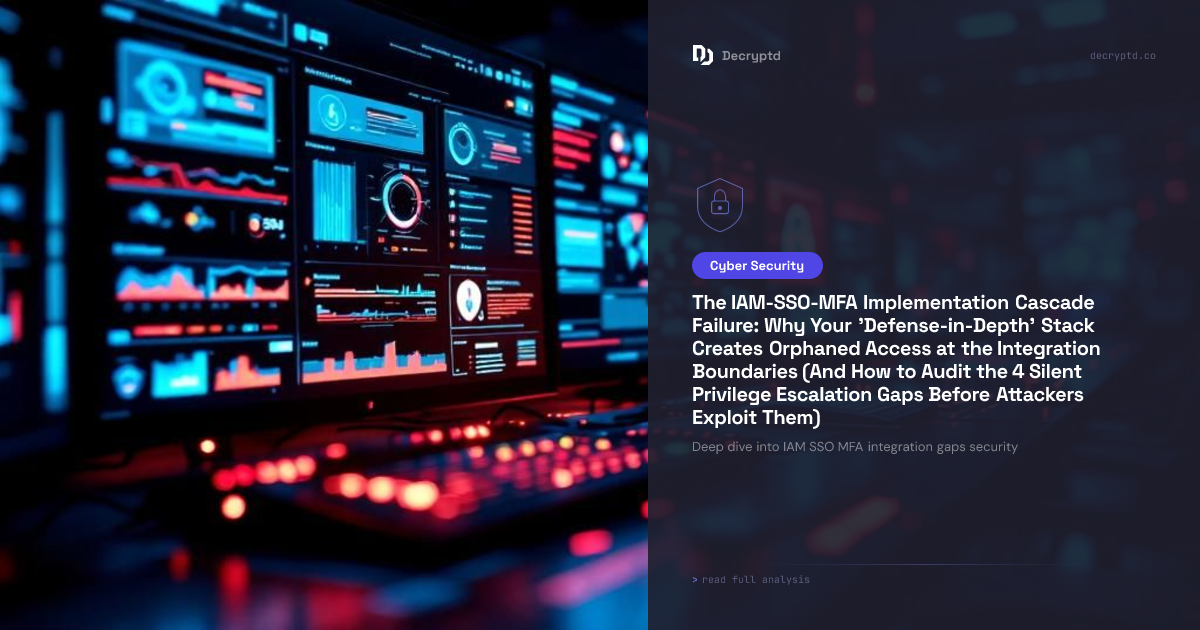Click the orange area chart on left monitor
Screen dimensions: 1200x630
(x=150, y=283)
